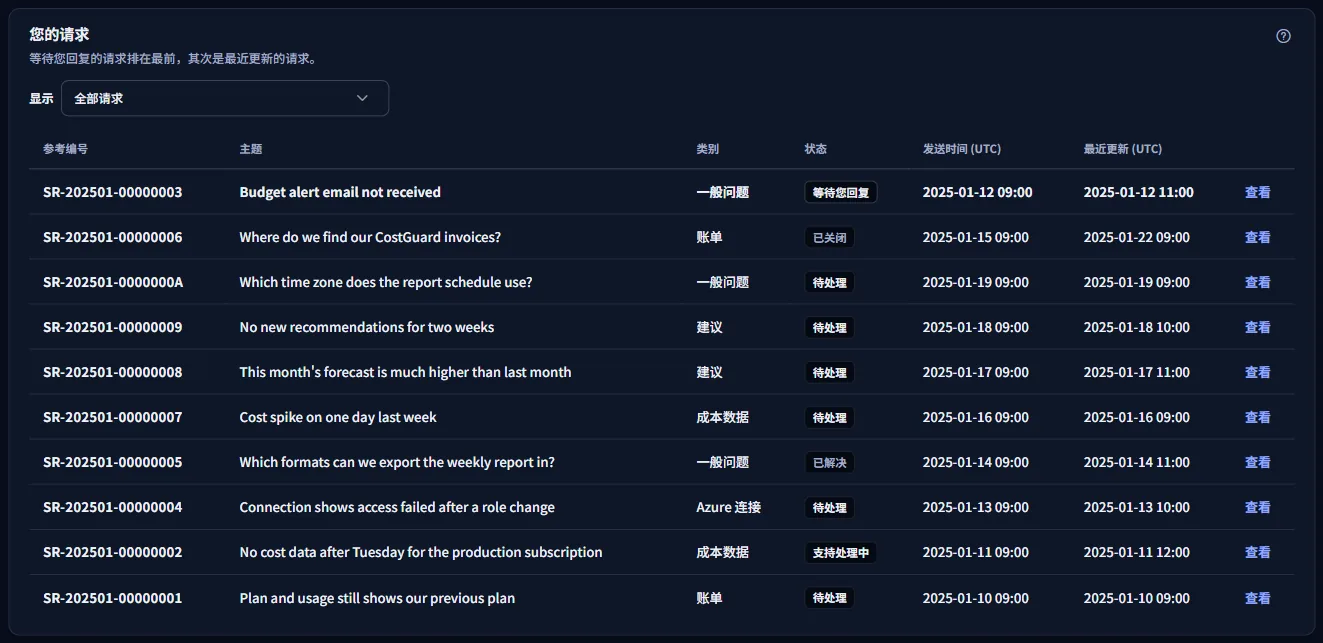Click last-updated time 2025-01-22 09:00
The width and height of the screenshot is (1323, 643).
click(1137, 237)
